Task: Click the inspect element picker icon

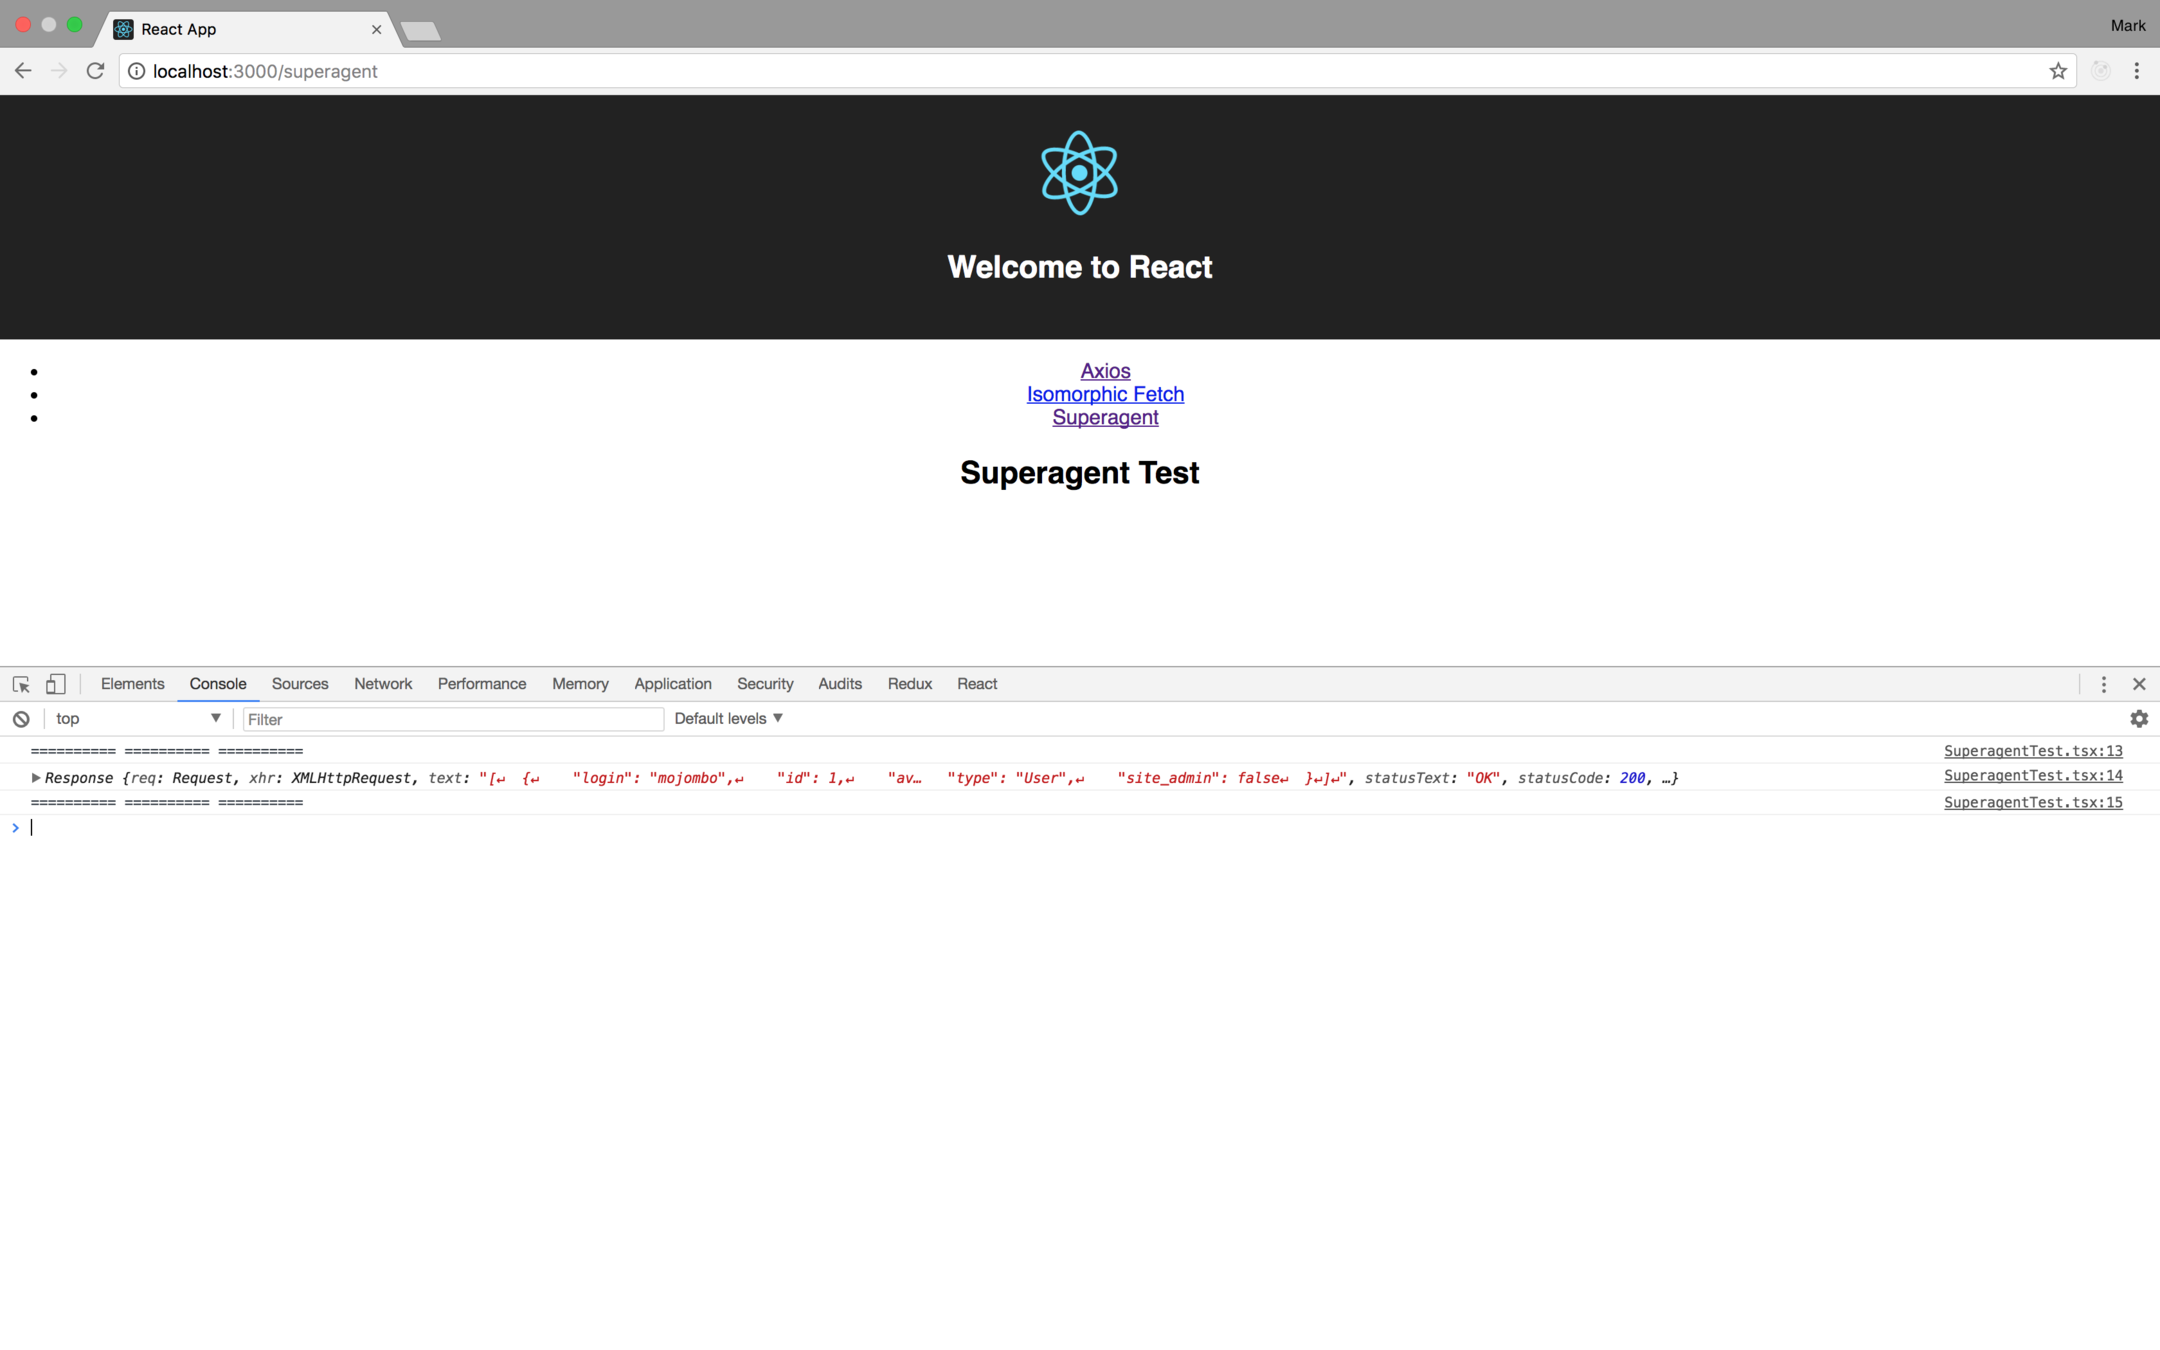Action: point(21,684)
